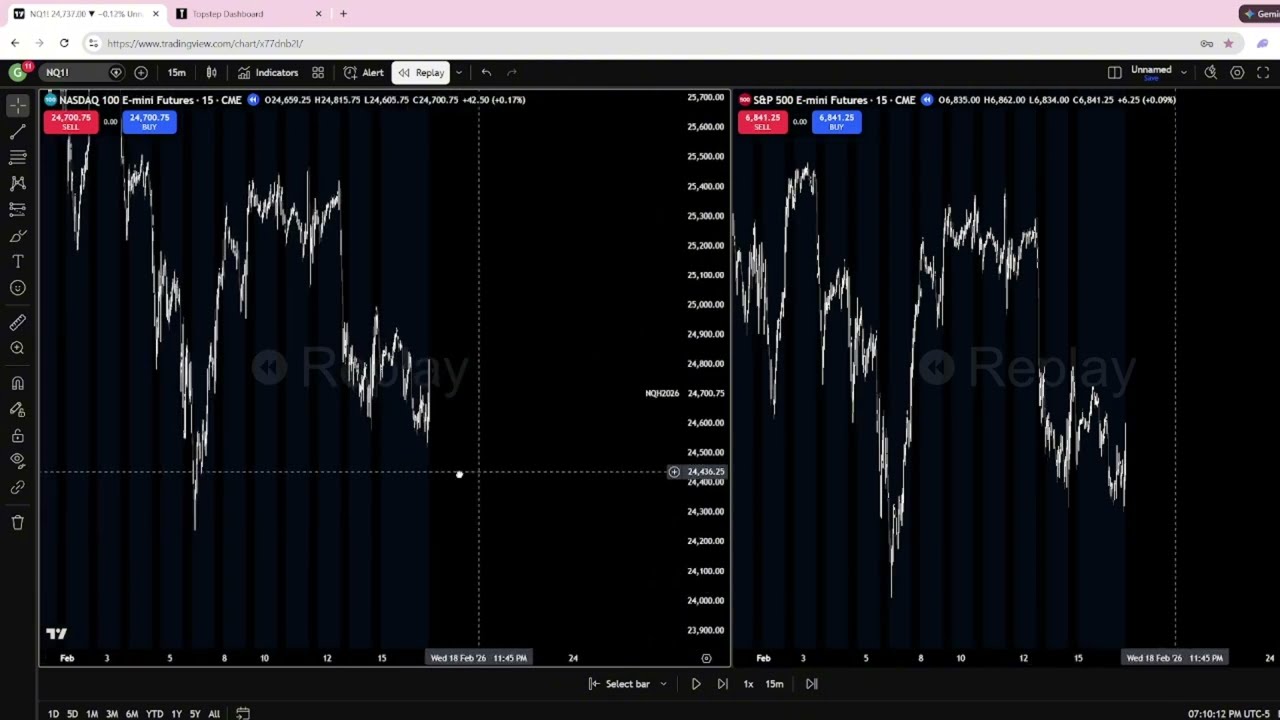Jump replay to real-time
The width and height of the screenshot is (1280, 720).
click(811, 684)
